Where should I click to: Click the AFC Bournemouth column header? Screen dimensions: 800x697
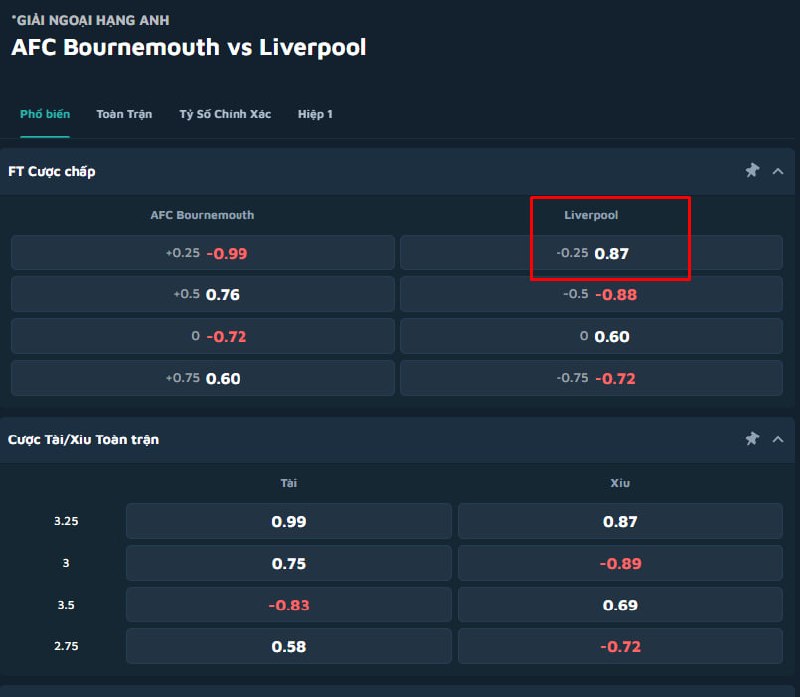[202, 215]
